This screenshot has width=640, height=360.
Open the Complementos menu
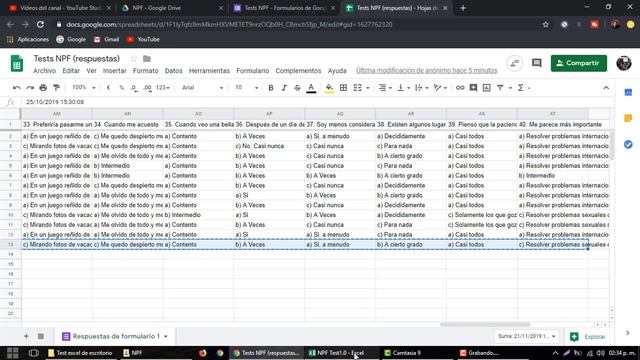(x=298, y=71)
